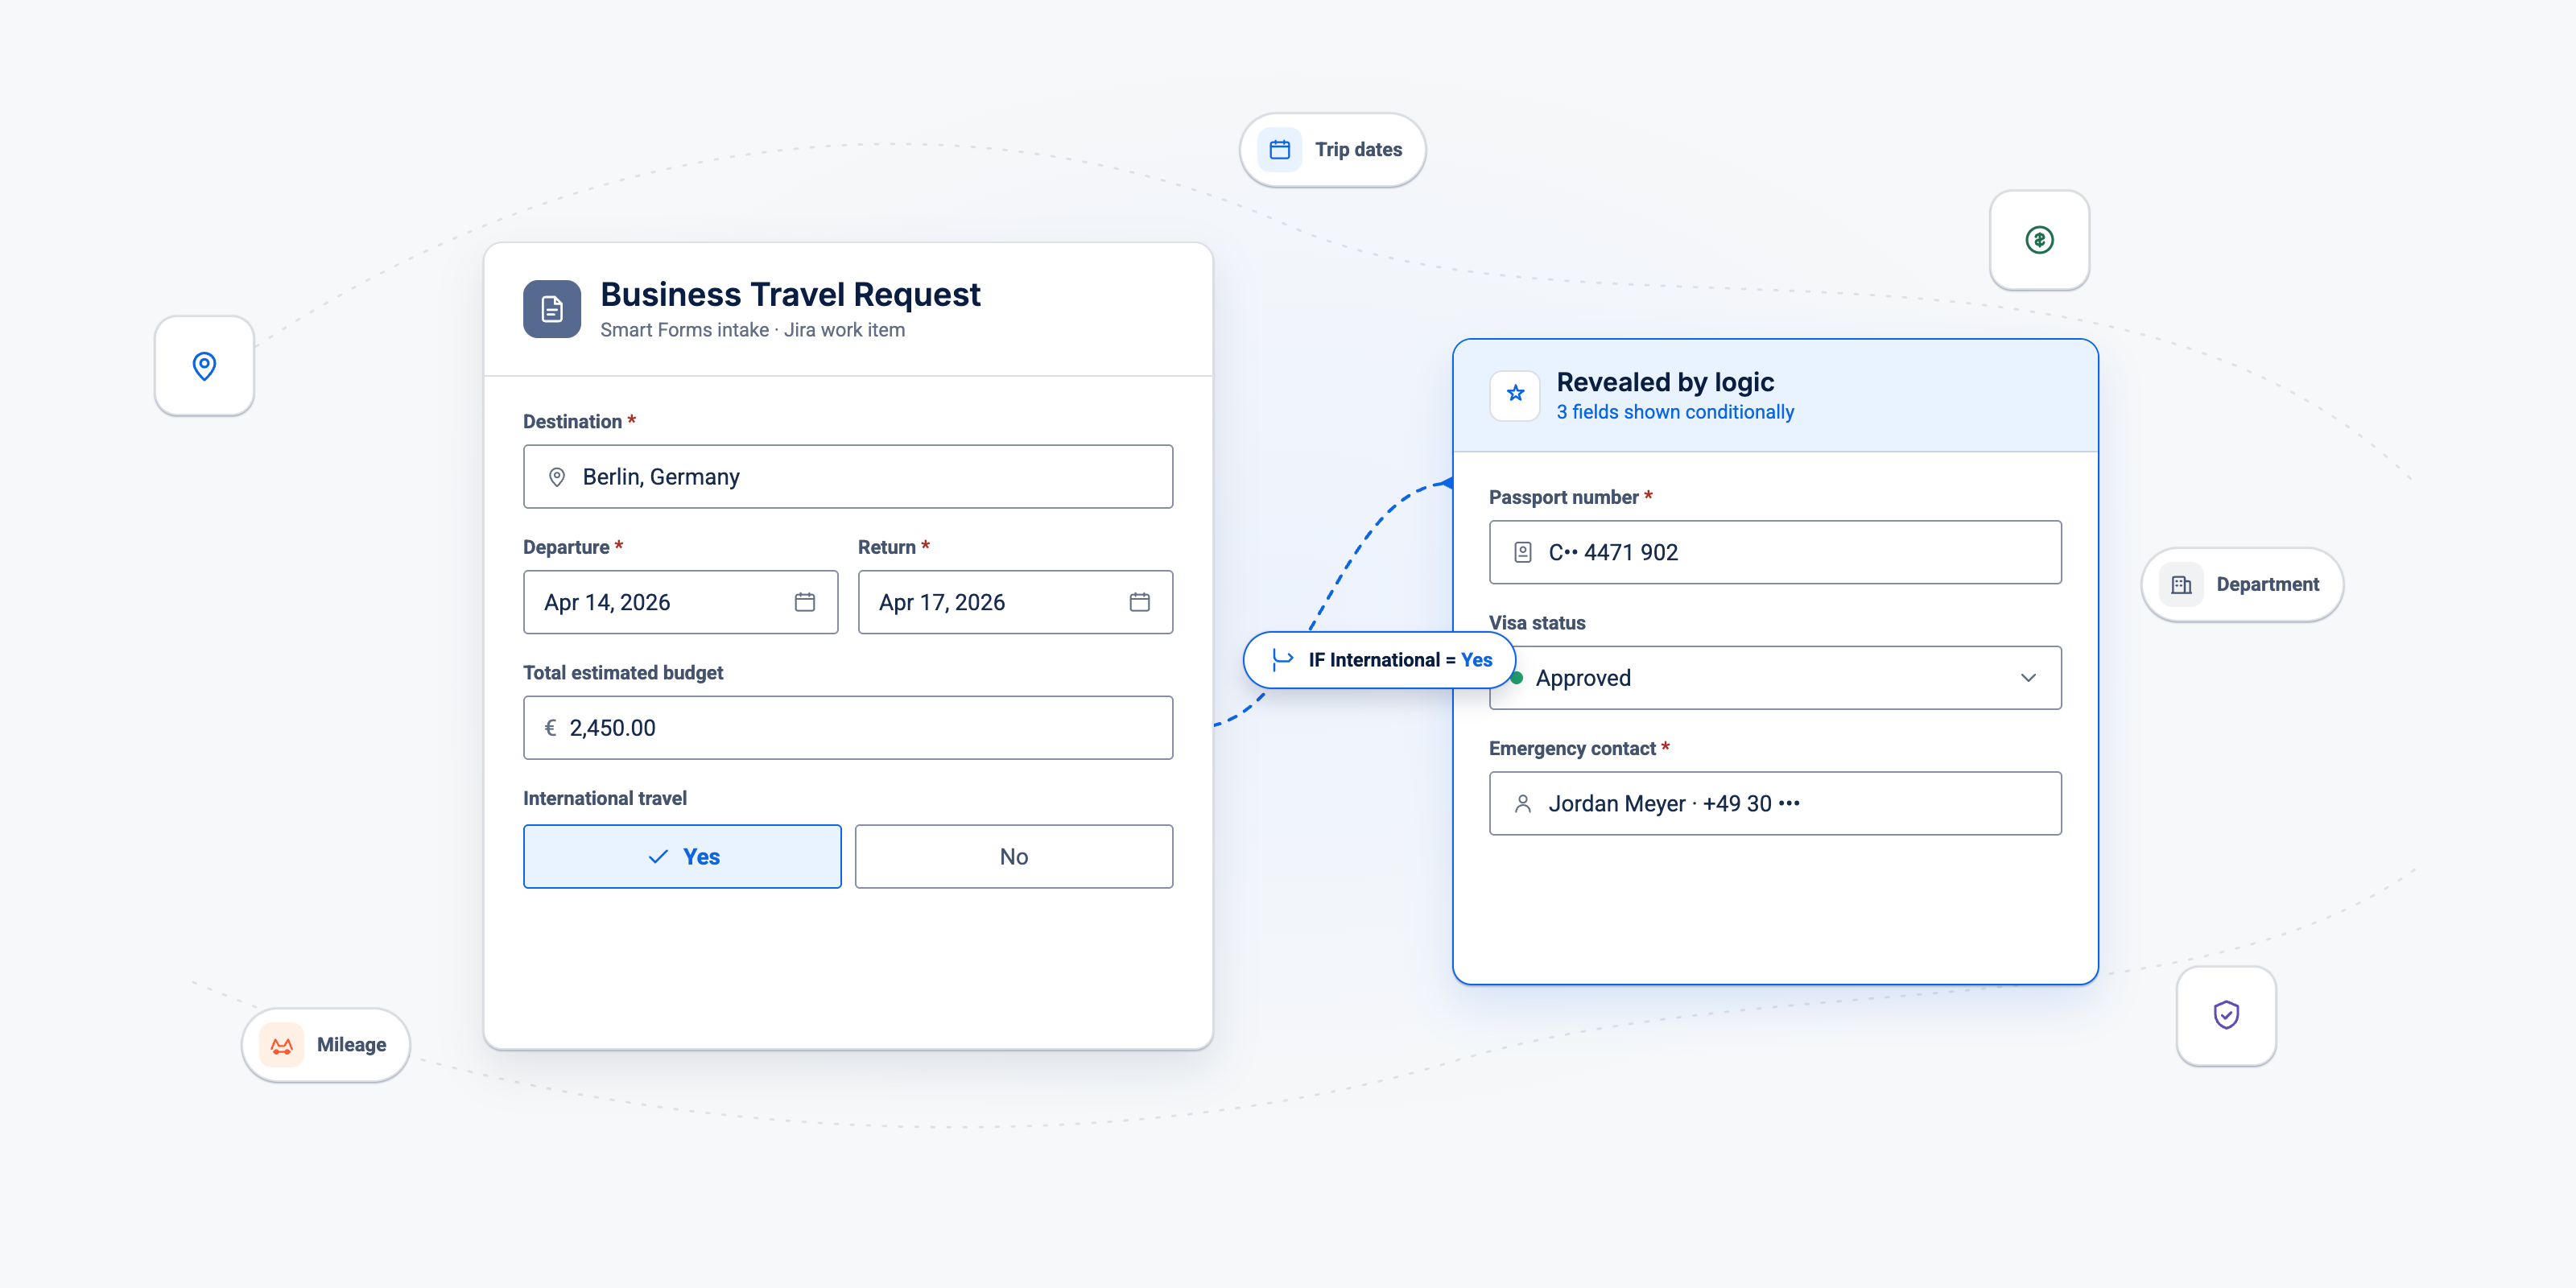This screenshot has height=1288, width=2576.
Task: Select No for International travel
Action: pyautogui.click(x=1014, y=856)
